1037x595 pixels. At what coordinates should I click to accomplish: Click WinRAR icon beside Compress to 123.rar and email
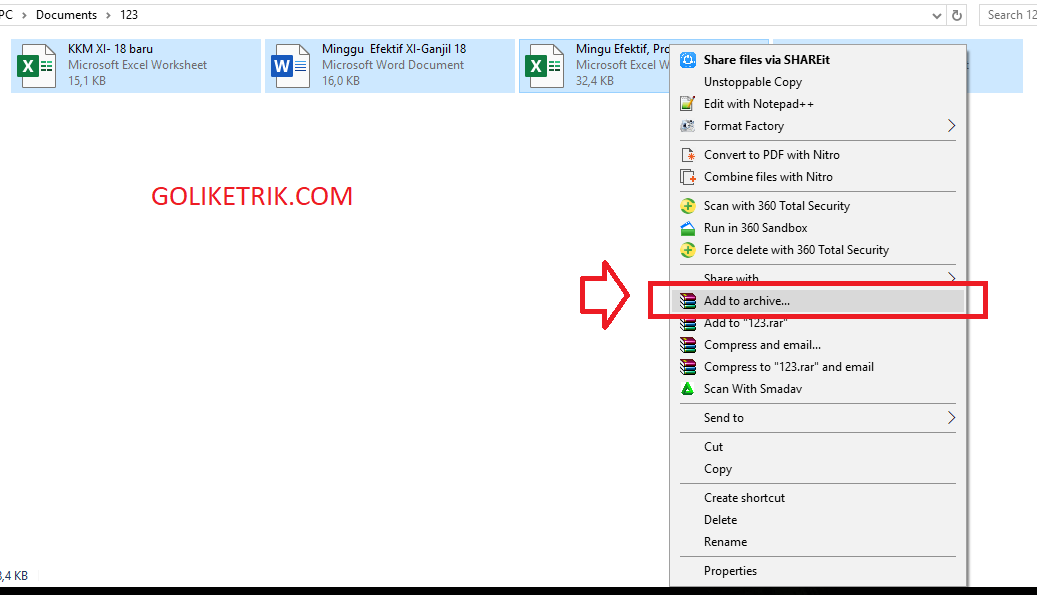(x=688, y=367)
